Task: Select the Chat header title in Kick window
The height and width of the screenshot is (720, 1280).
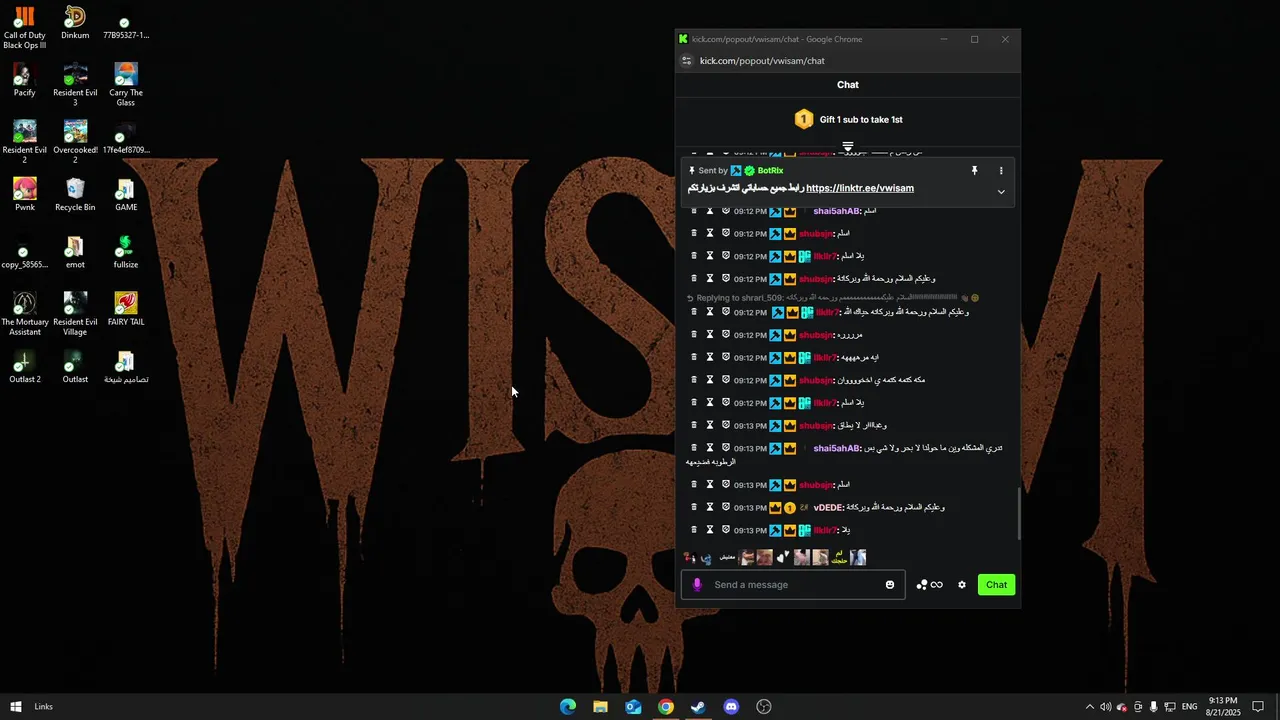Action: click(x=848, y=85)
